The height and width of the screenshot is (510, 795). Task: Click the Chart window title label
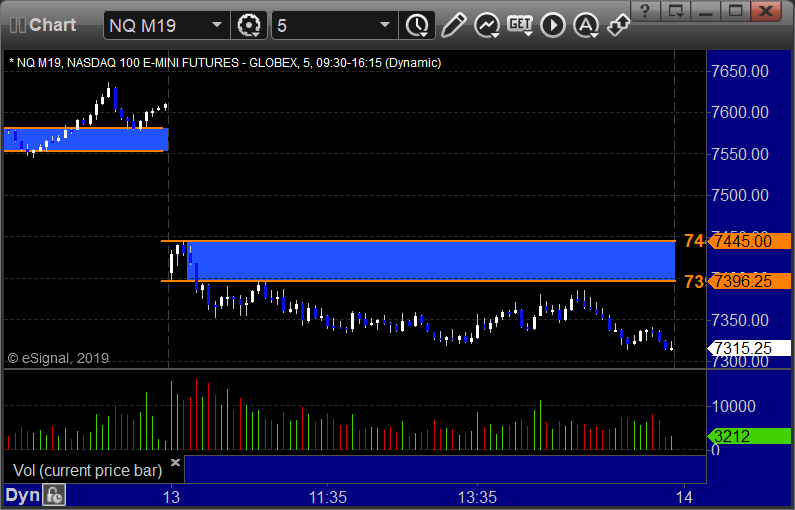pyautogui.click(x=52, y=25)
